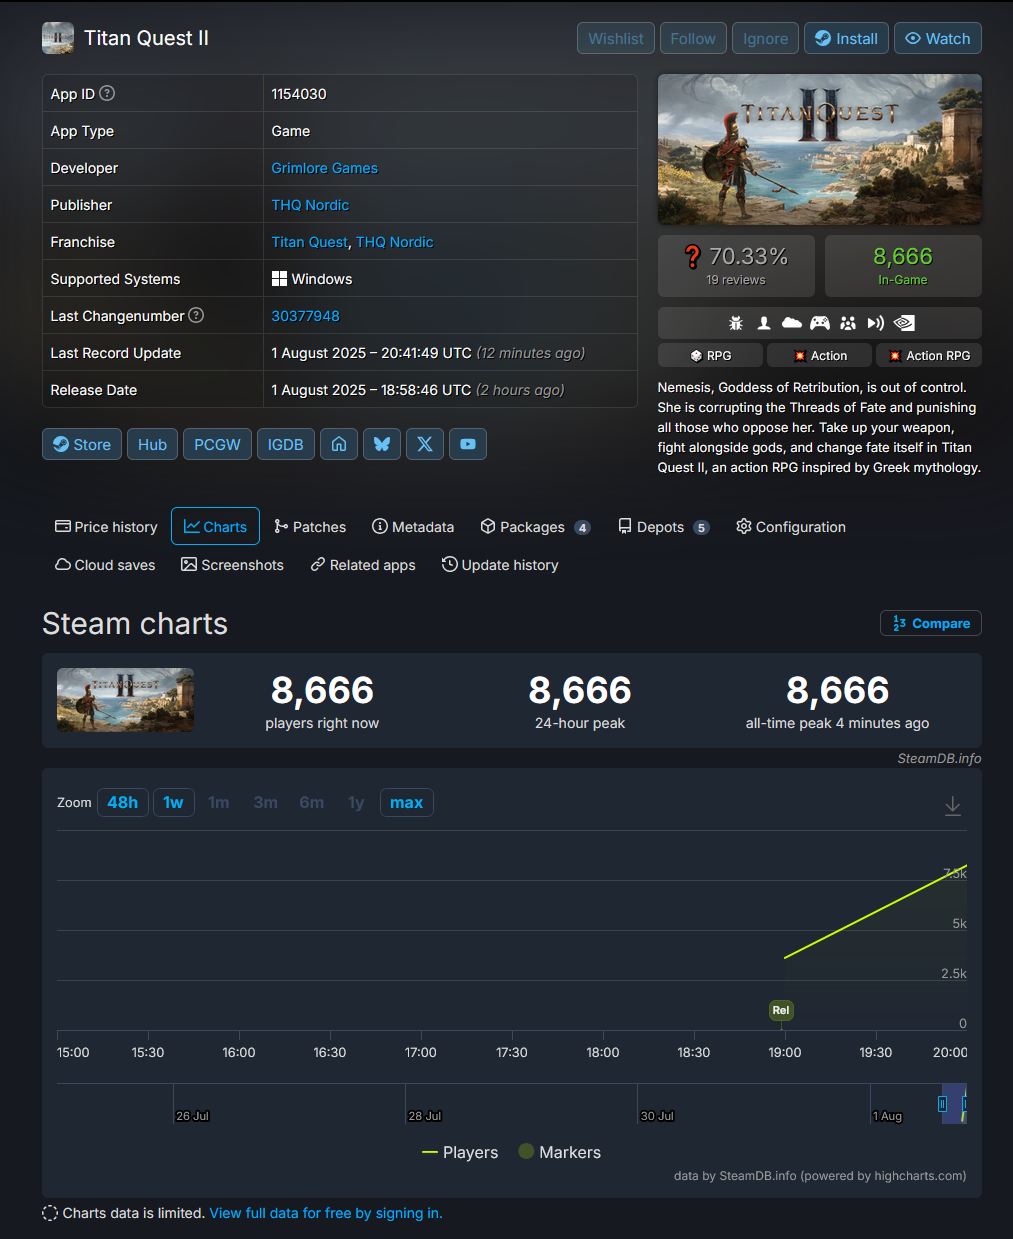Click the Steam Cloud icon
The width and height of the screenshot is (1013, 1239).
point(791,323)
